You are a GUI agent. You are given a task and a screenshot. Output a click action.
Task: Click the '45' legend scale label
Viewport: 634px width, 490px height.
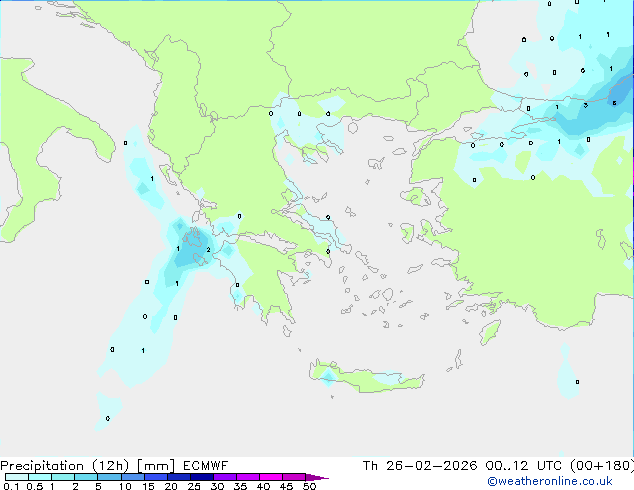pos(286,486)
